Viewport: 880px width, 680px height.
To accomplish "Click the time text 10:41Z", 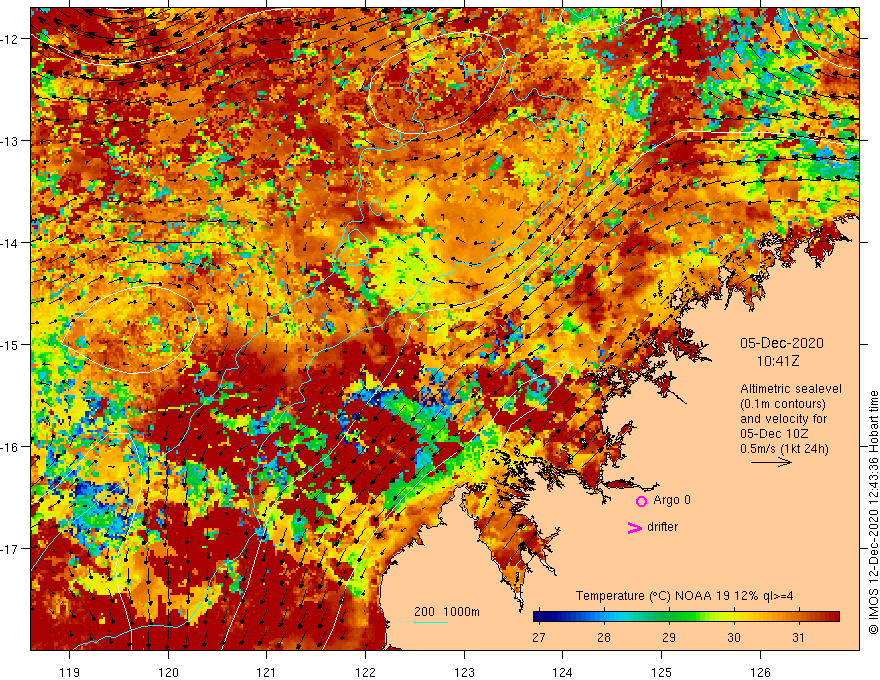I will coord(778,361).
